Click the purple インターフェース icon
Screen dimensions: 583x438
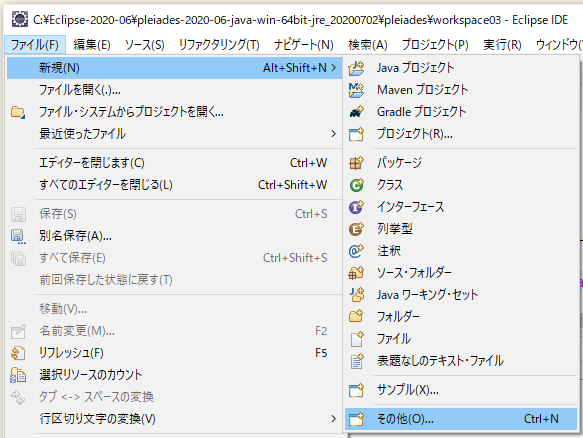coord(357,207)
